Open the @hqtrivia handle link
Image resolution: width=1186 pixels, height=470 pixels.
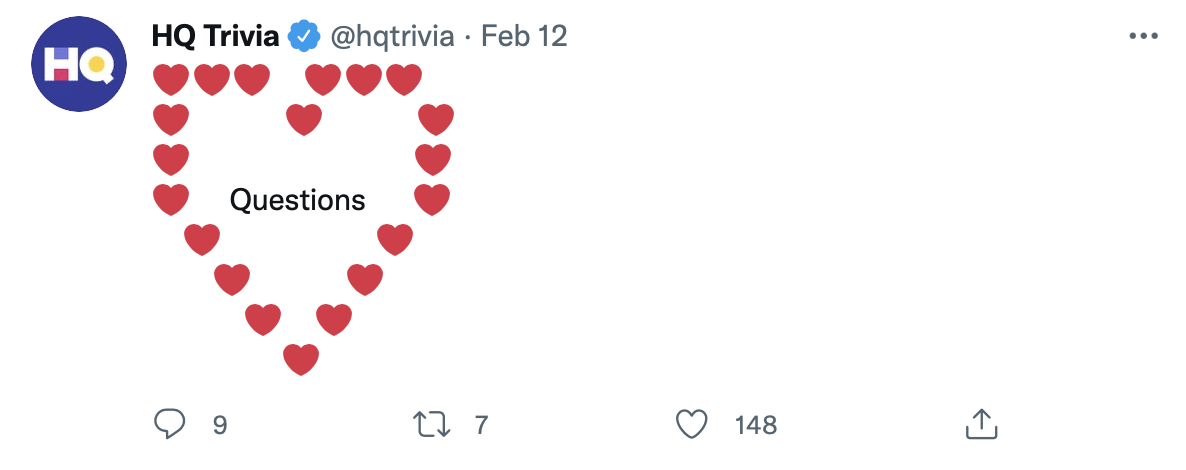392,37
